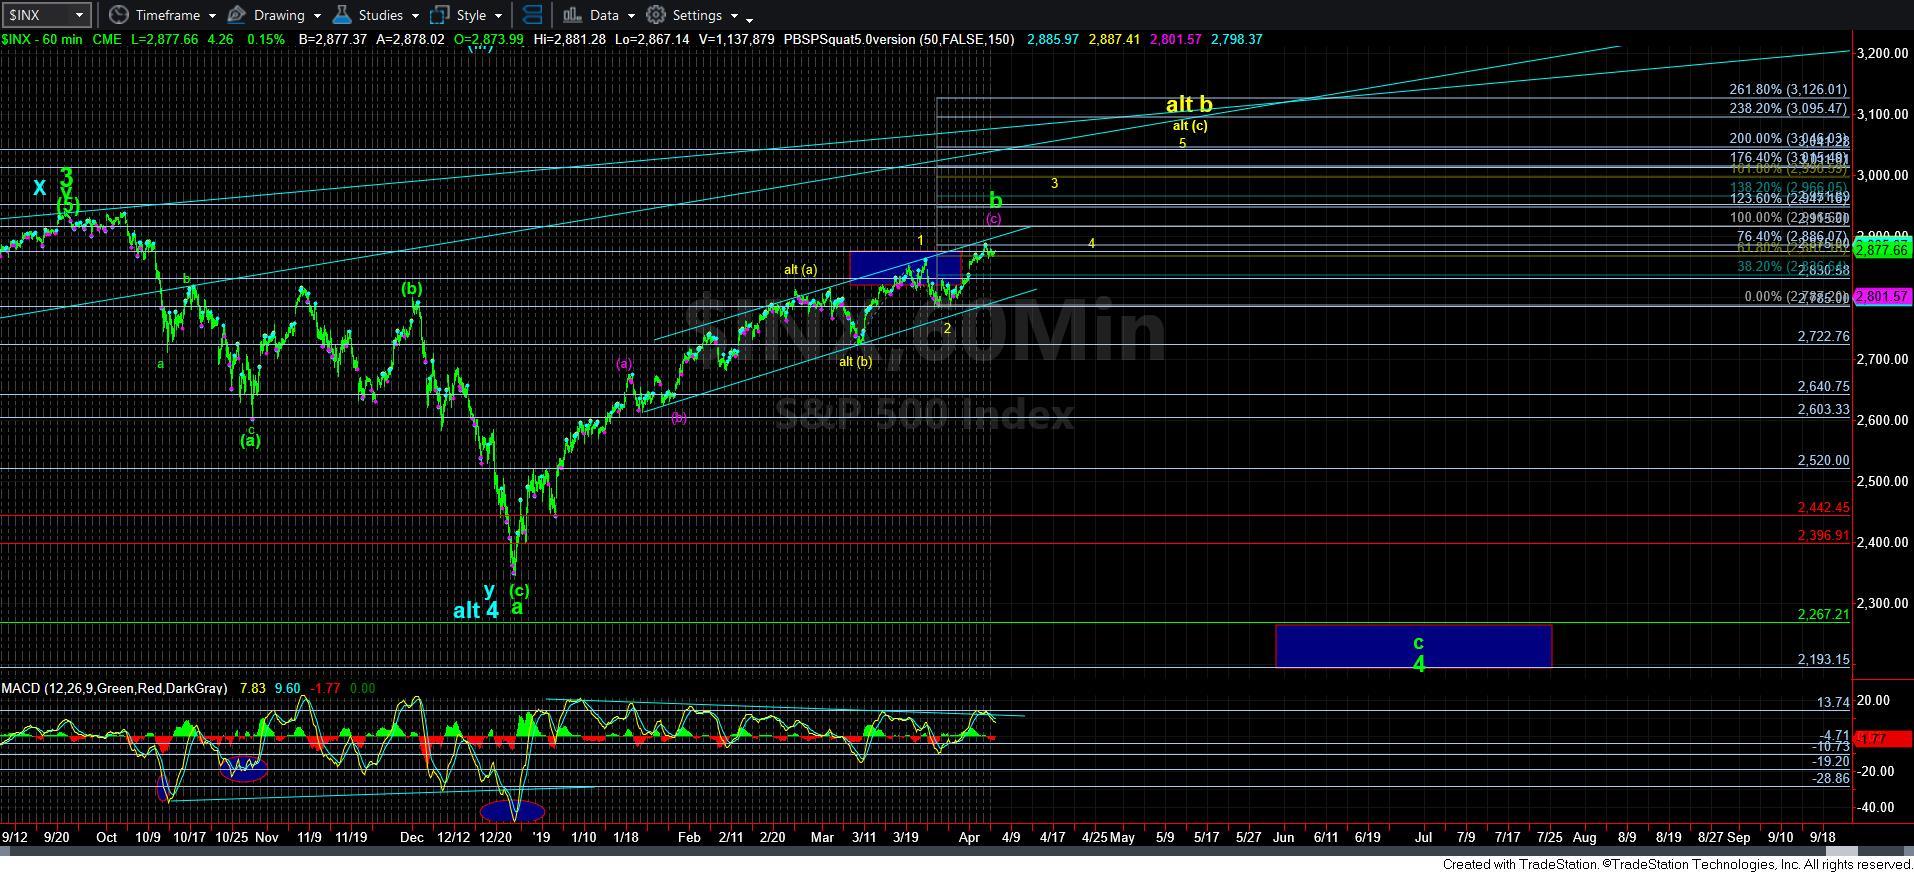Click the -28.86 MACD level label
This screenshot has width=1914, height=872.
point(1831,778)
